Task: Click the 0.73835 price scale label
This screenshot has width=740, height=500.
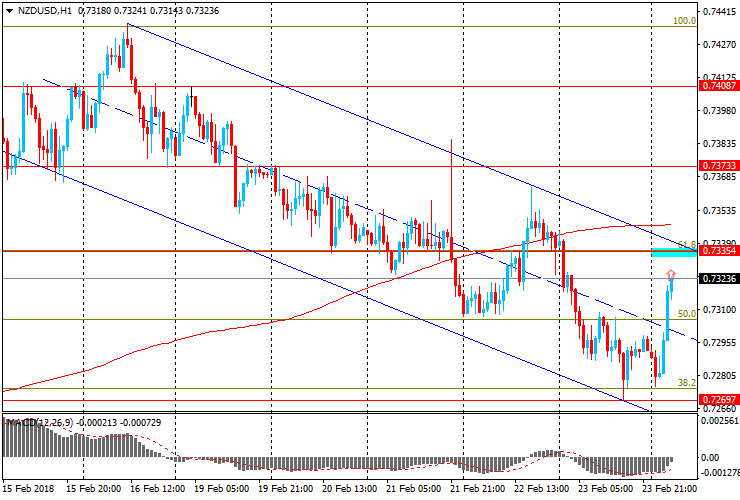Action: tap(720, 144)
